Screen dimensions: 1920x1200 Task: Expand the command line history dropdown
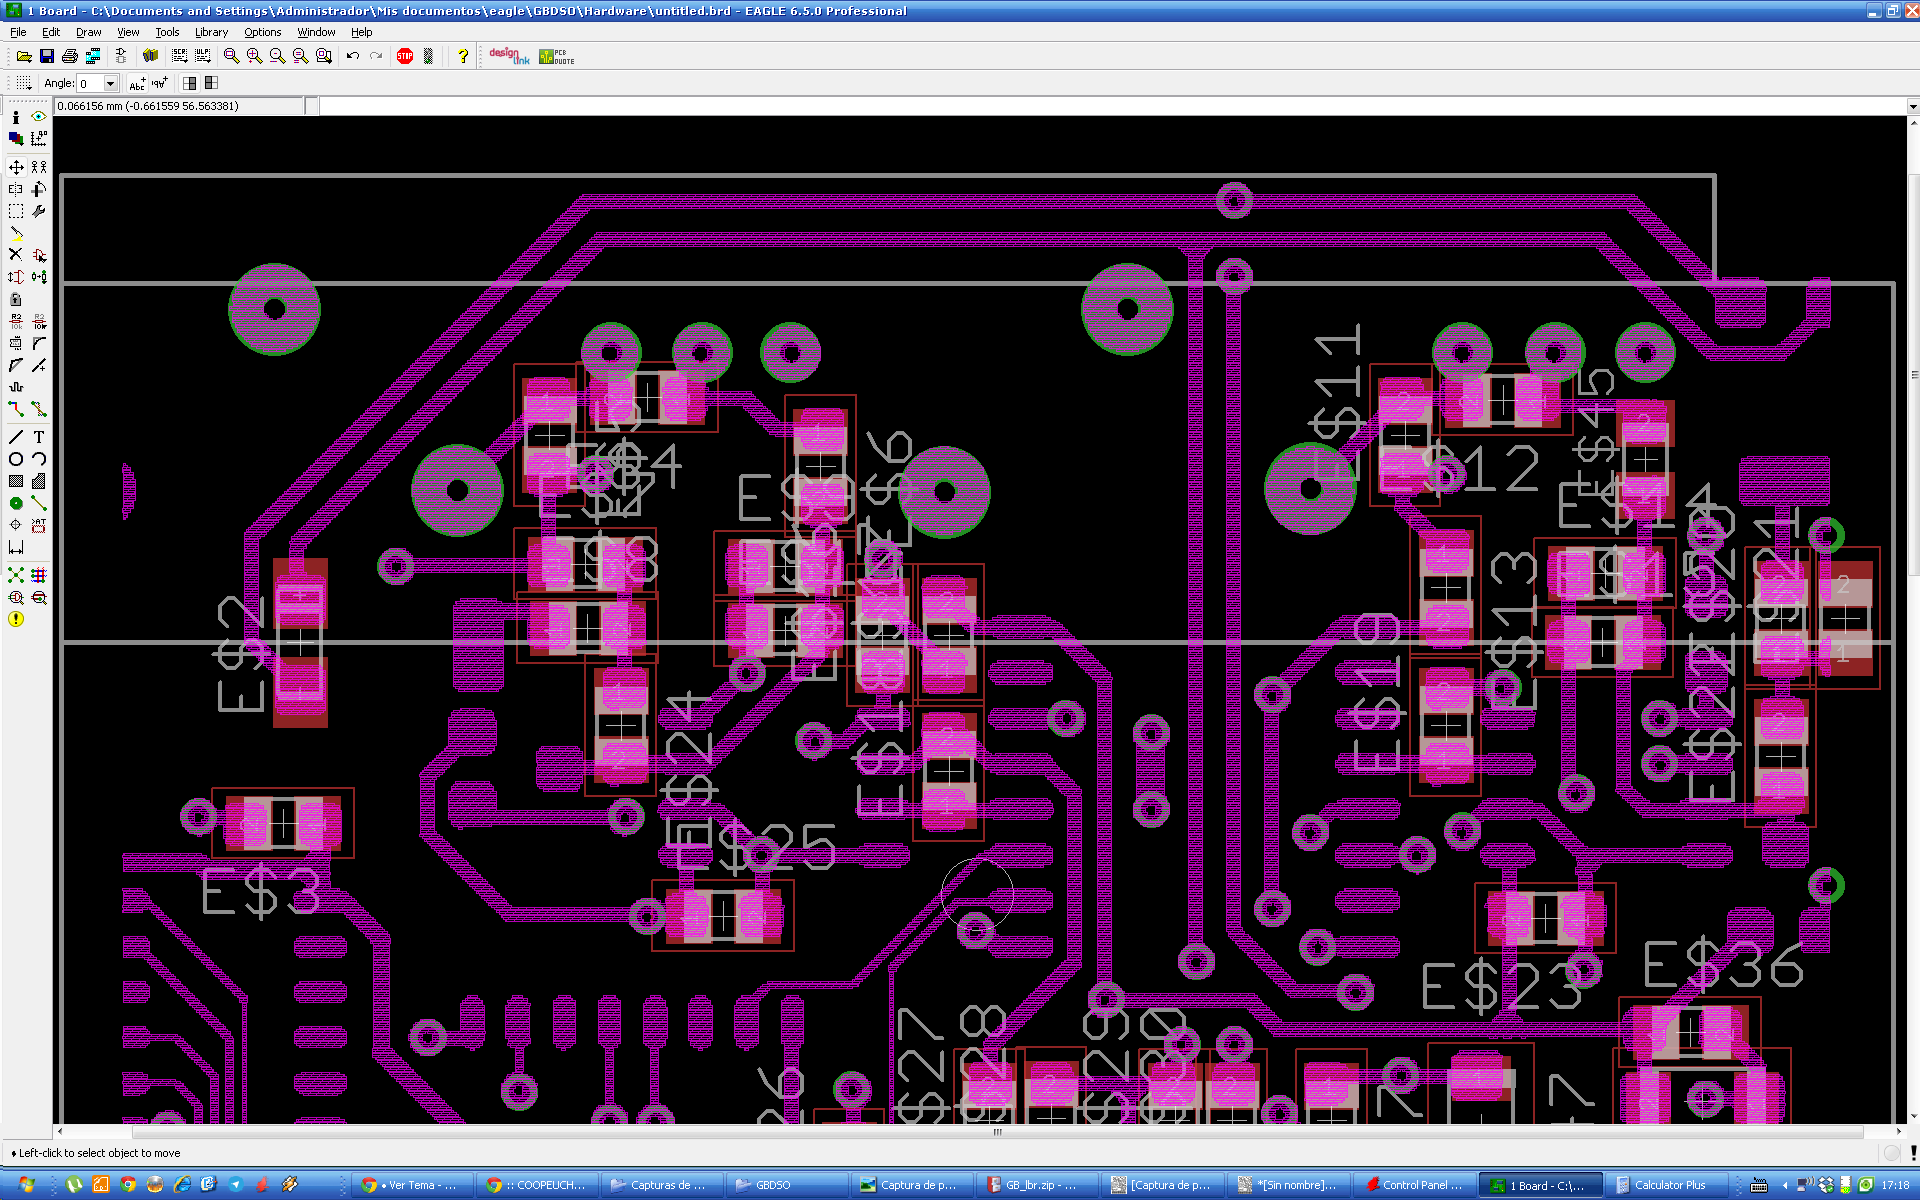pos(1912,106)
